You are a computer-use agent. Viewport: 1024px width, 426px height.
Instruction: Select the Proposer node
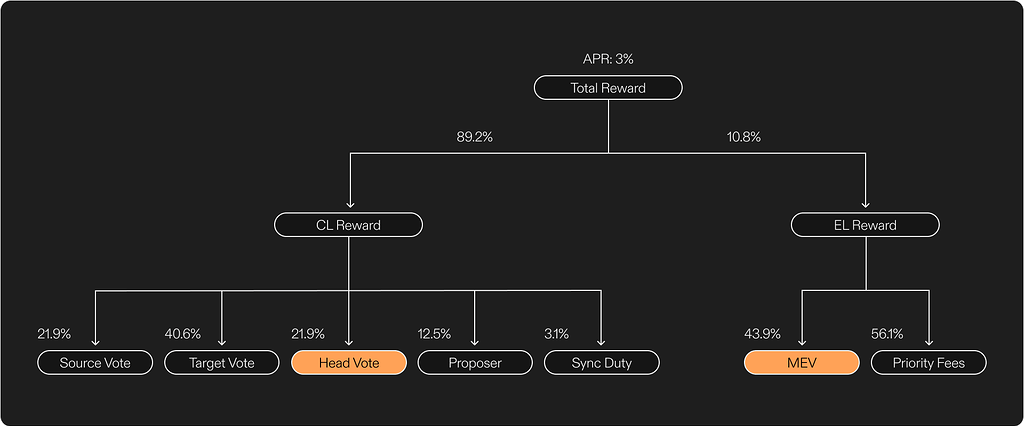coord(475,363)
